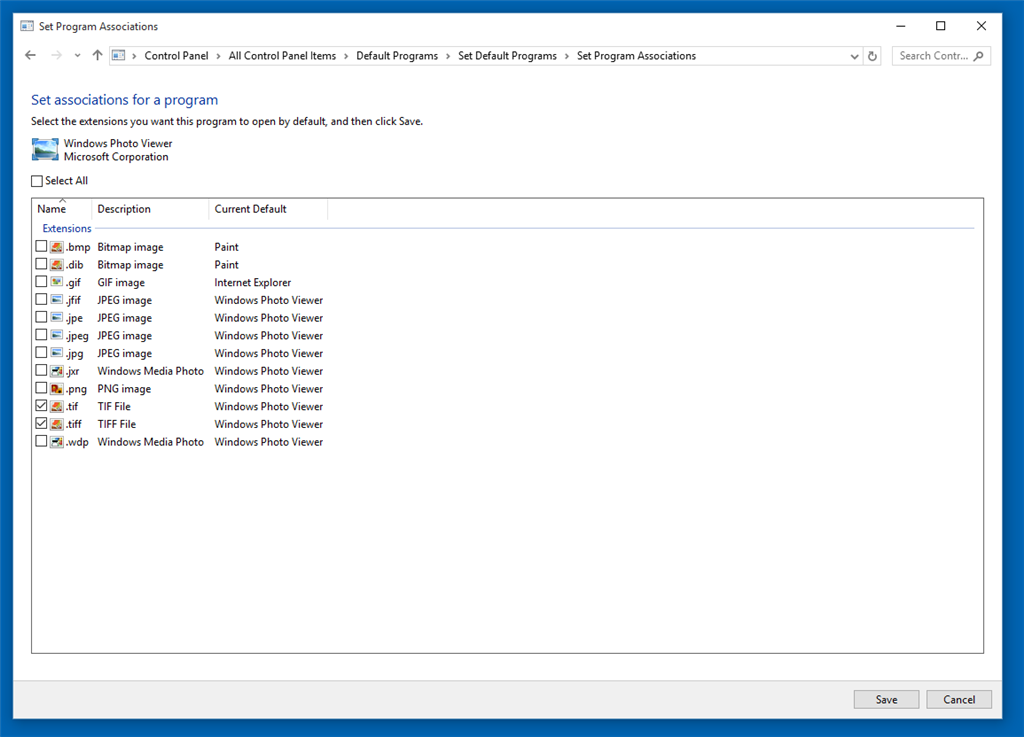Open the recent locations dropdown arrow
1024x737 pixels.
coord(77,56)
